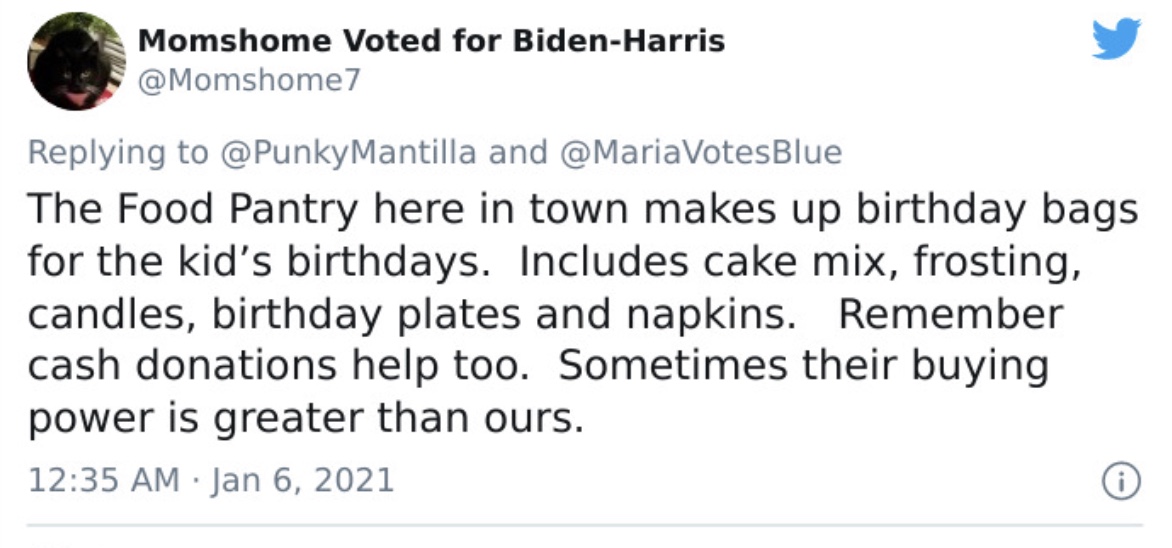Click "Sometimes their buying" text

pyautogui.click(x=804, y=366)
